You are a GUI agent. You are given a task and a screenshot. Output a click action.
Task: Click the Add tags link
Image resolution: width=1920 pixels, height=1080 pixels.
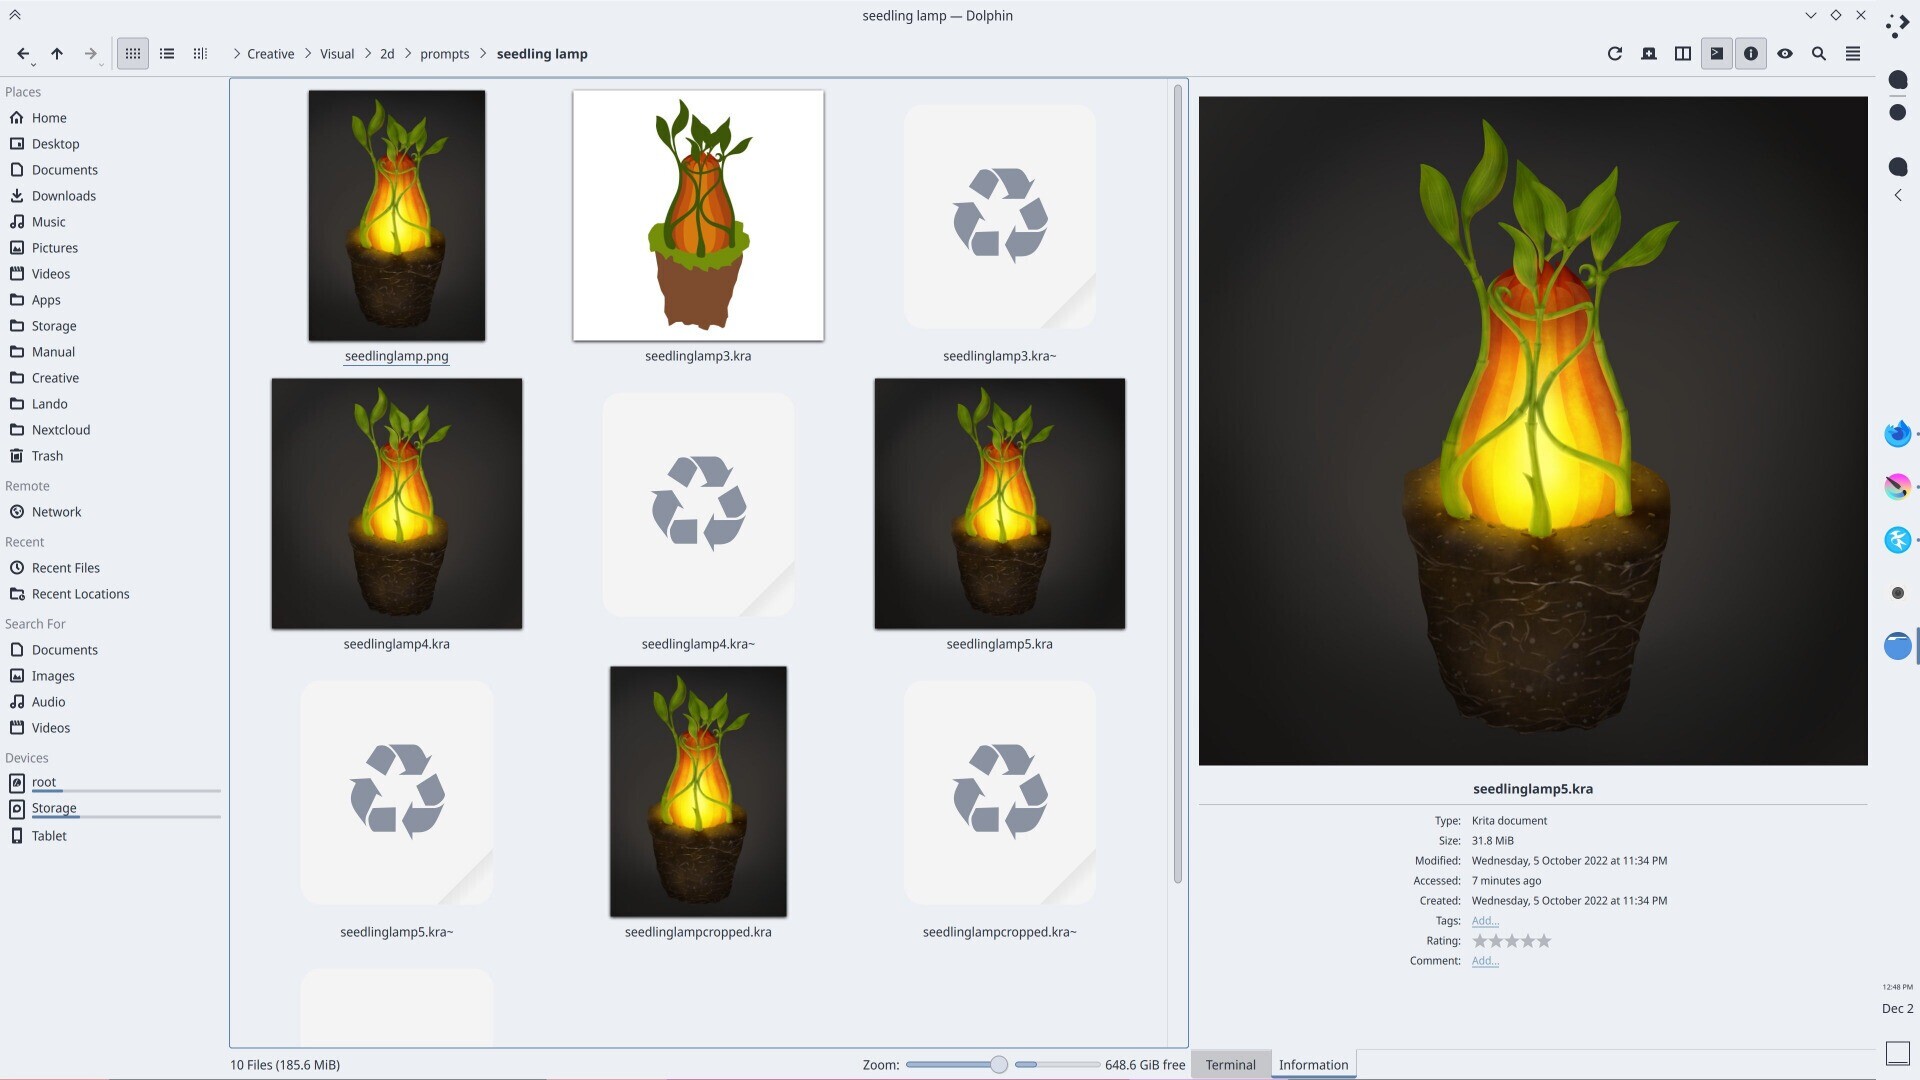pyautogui.click(x=1484, y=921)
